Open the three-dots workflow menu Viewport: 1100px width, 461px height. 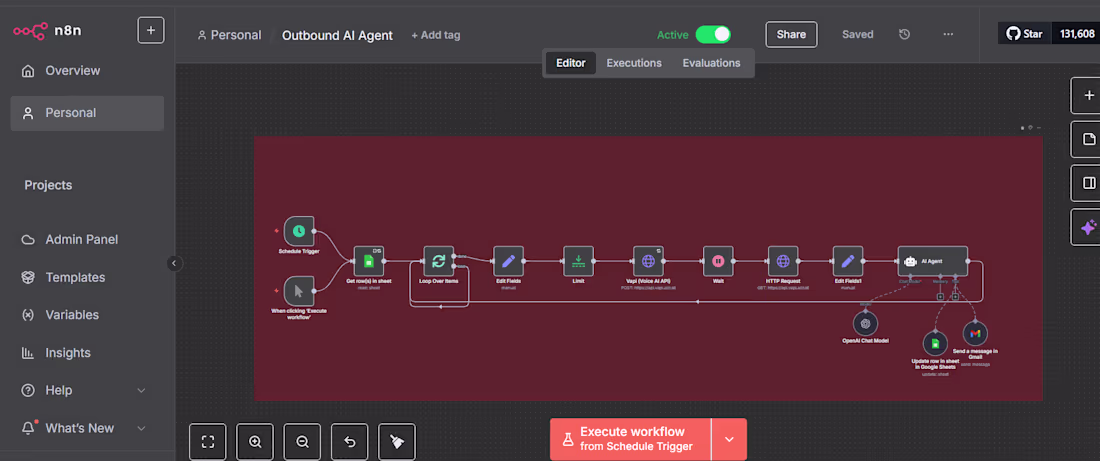[x=948, y=34]
